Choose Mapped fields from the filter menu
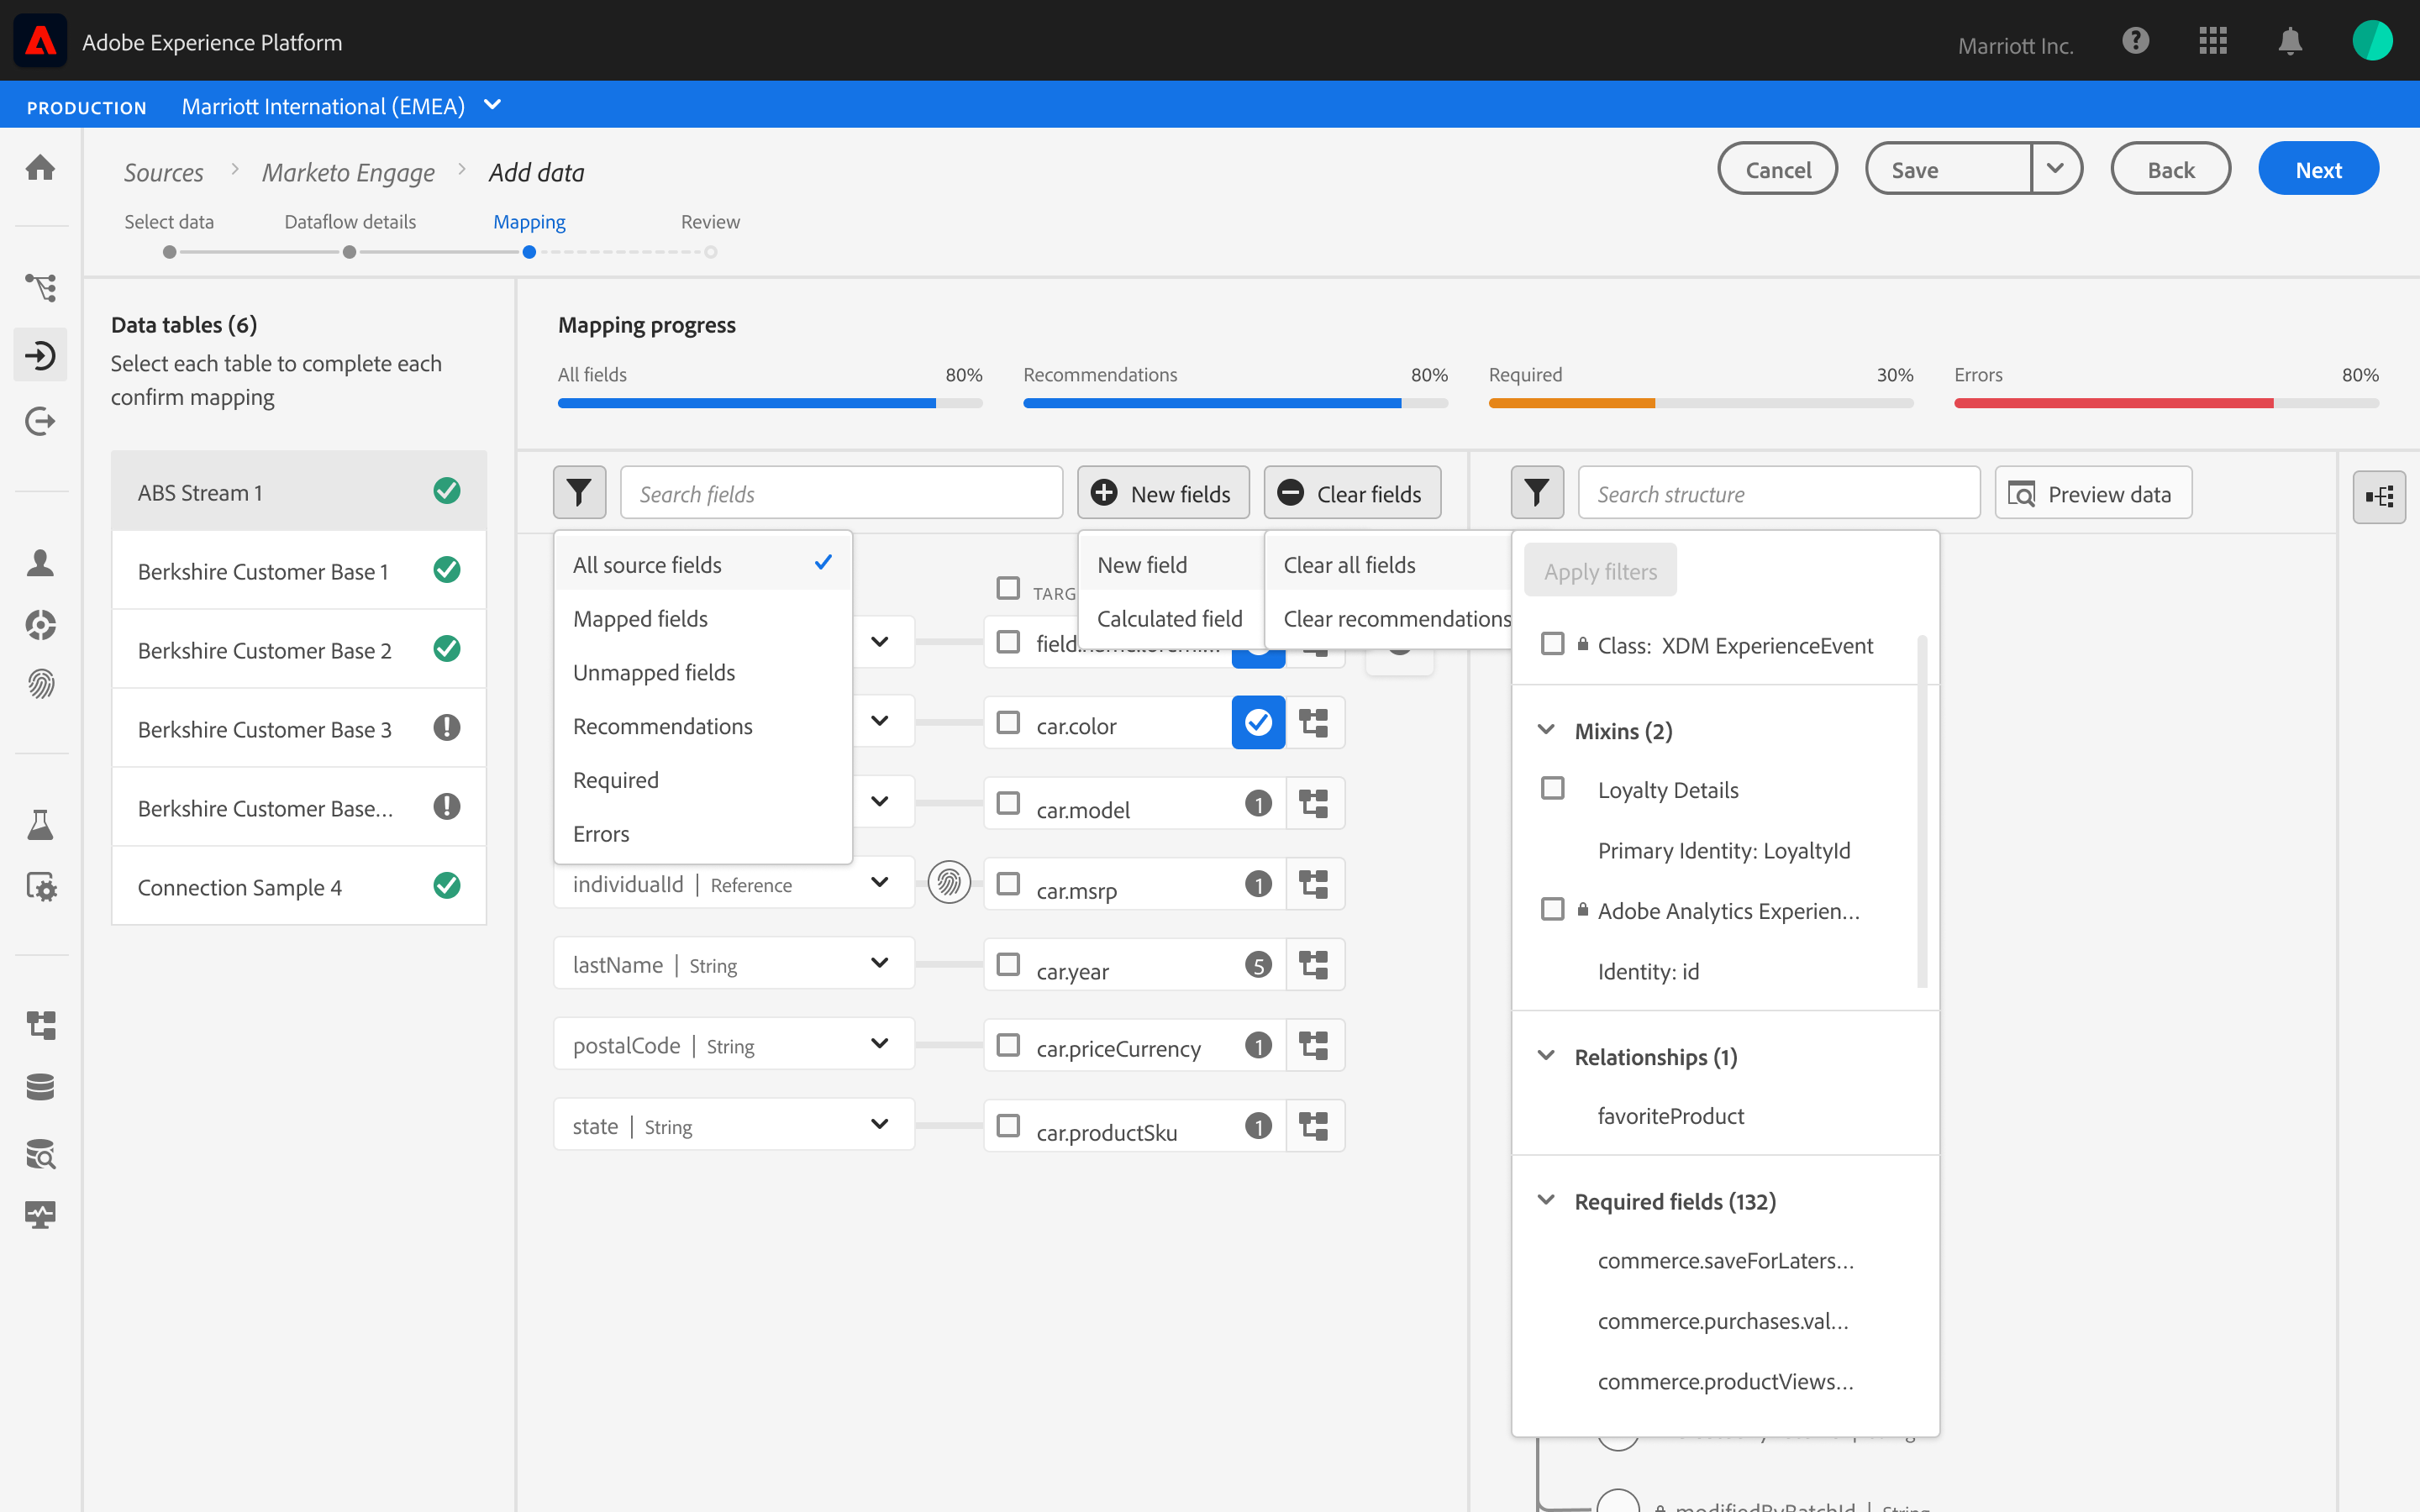Viewport: 2420px width, 1512px height. (x=641, y=618)
